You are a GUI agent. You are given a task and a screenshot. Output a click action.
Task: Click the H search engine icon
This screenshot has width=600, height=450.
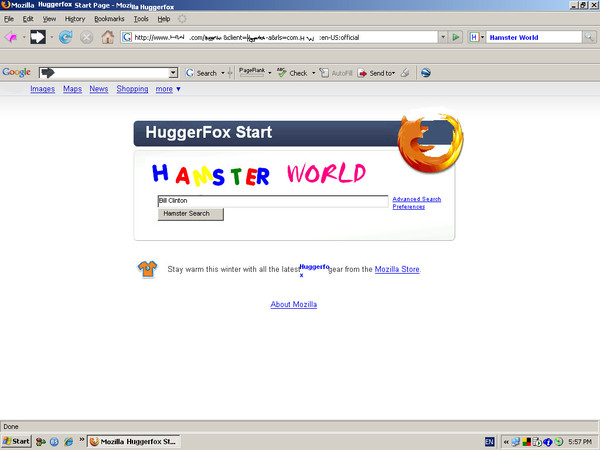click(x=474, y=37)
